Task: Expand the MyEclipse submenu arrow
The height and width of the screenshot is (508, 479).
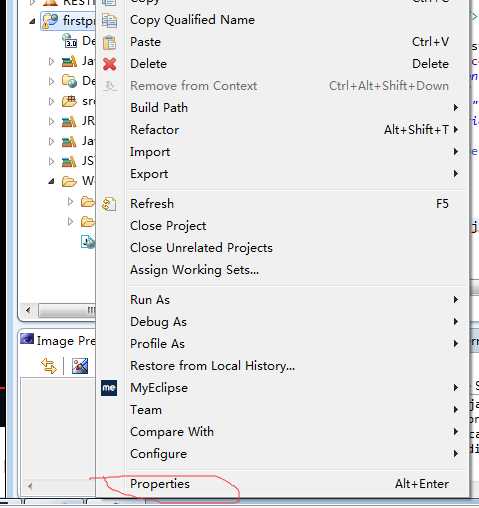Action: (x=456, y=388)
